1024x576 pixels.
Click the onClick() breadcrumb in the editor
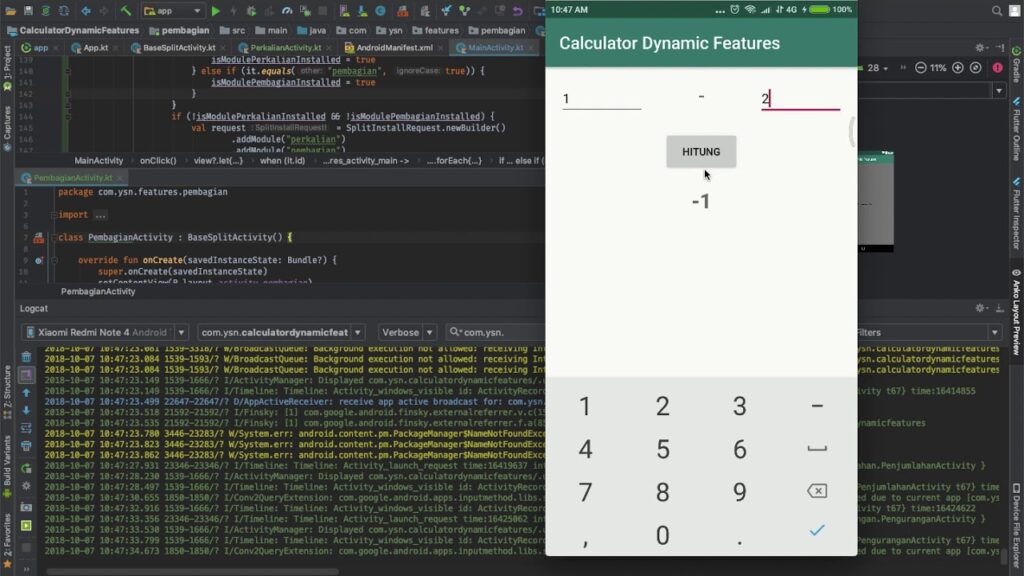[157, 161]
